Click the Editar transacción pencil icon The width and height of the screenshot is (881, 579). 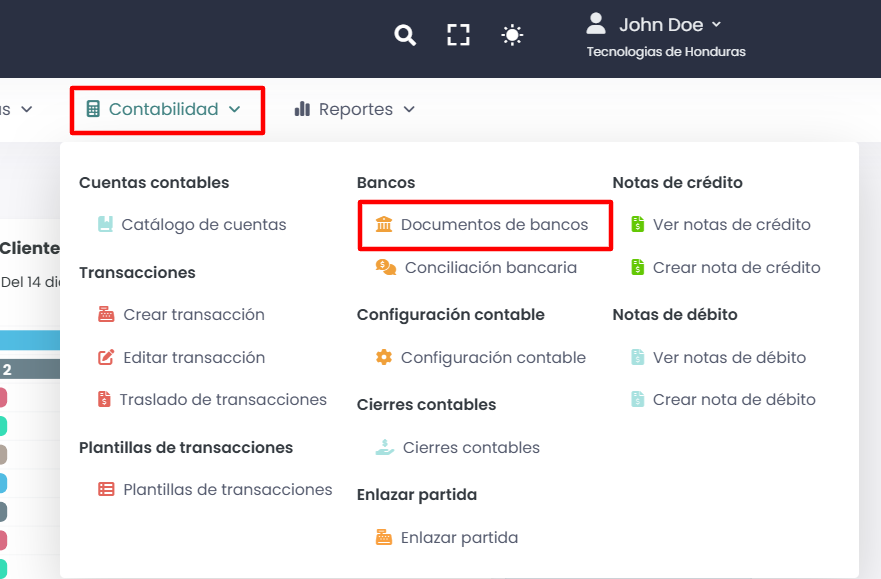(106, 357)
